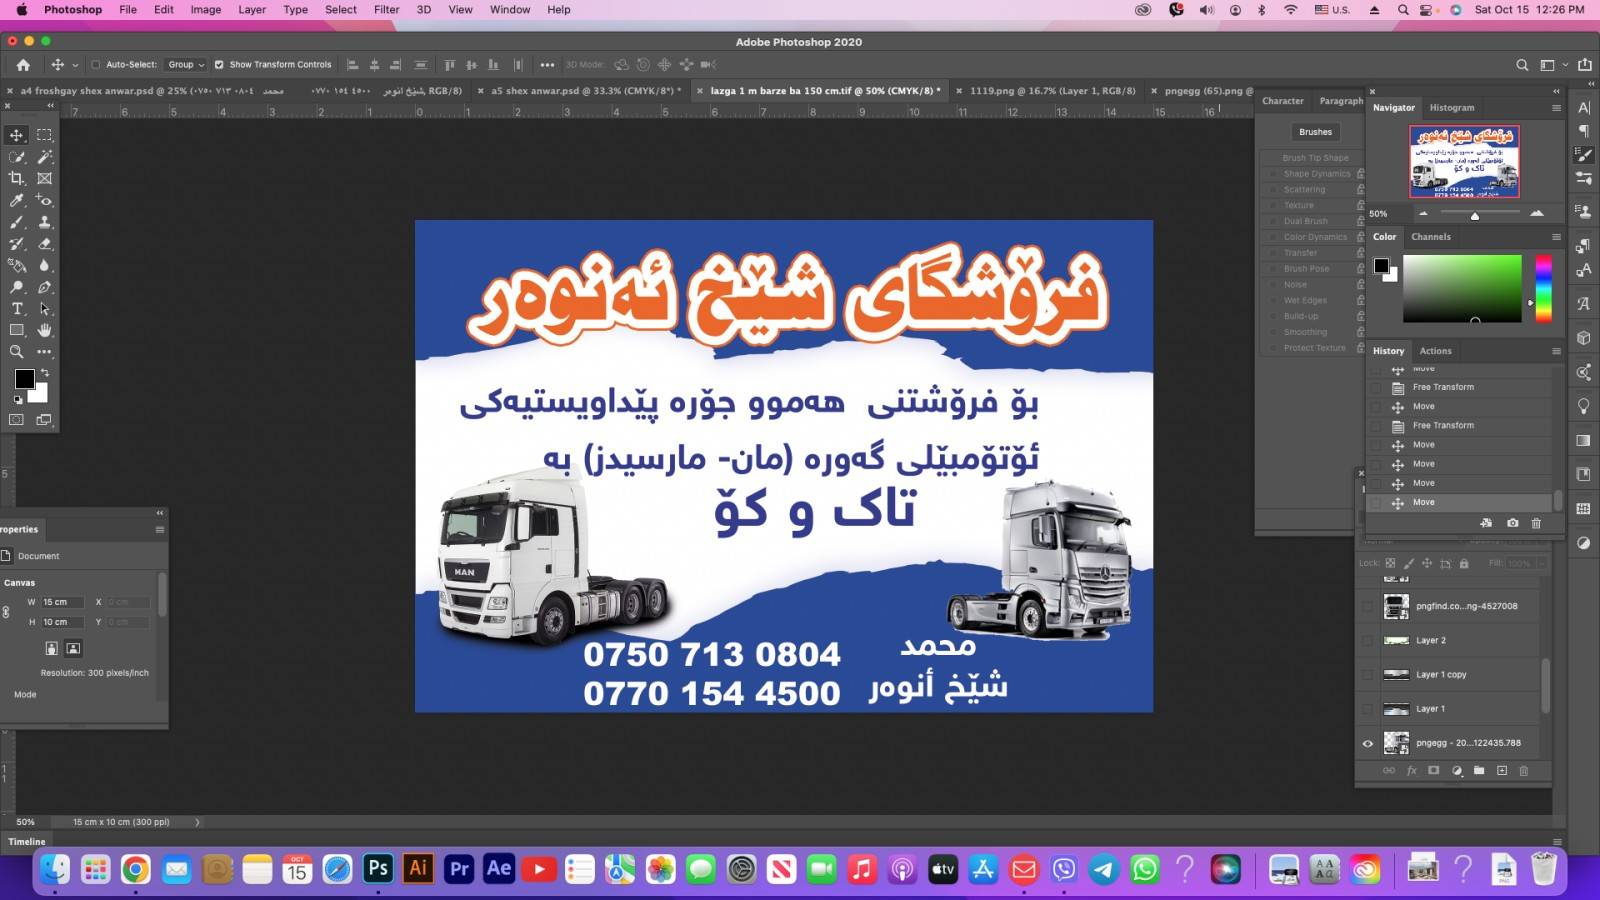Select the Rectangular Marquee tool
Viewport: 1600px width, 900px height.
point(44,135)
